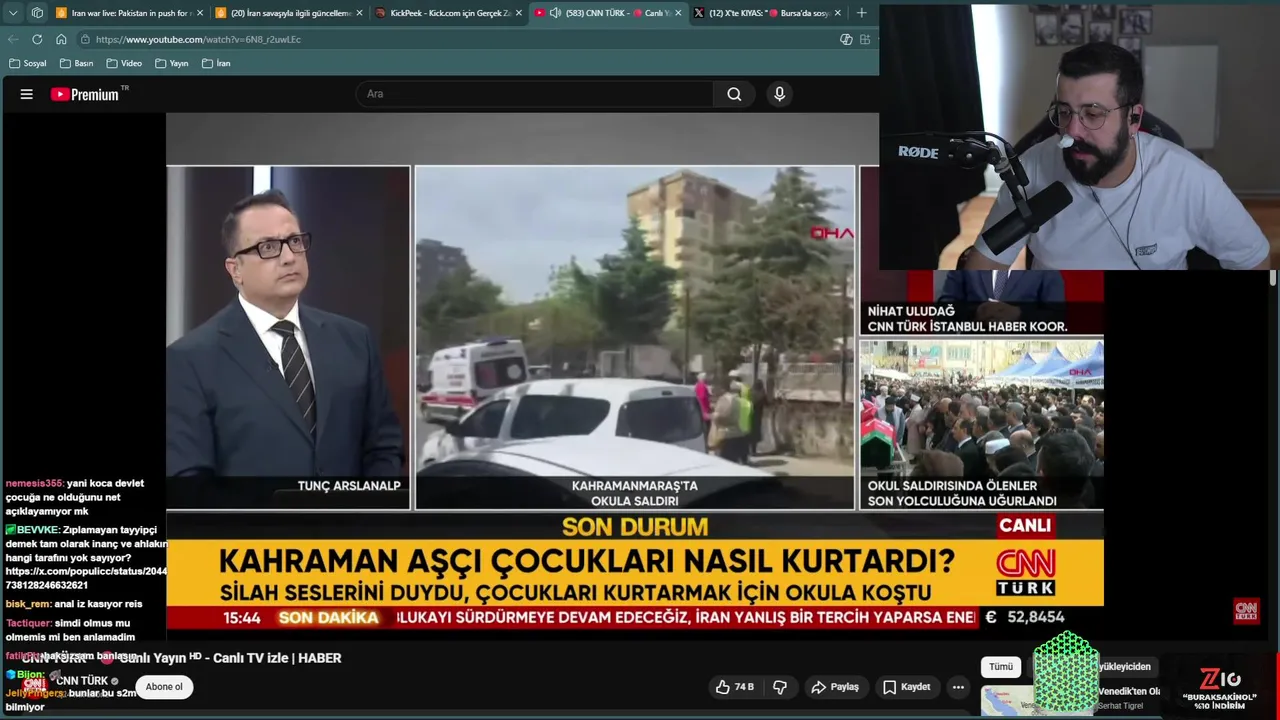Open the CNN TÜRK channel name link
1280x720 pixels.
[x=82, y=681]
